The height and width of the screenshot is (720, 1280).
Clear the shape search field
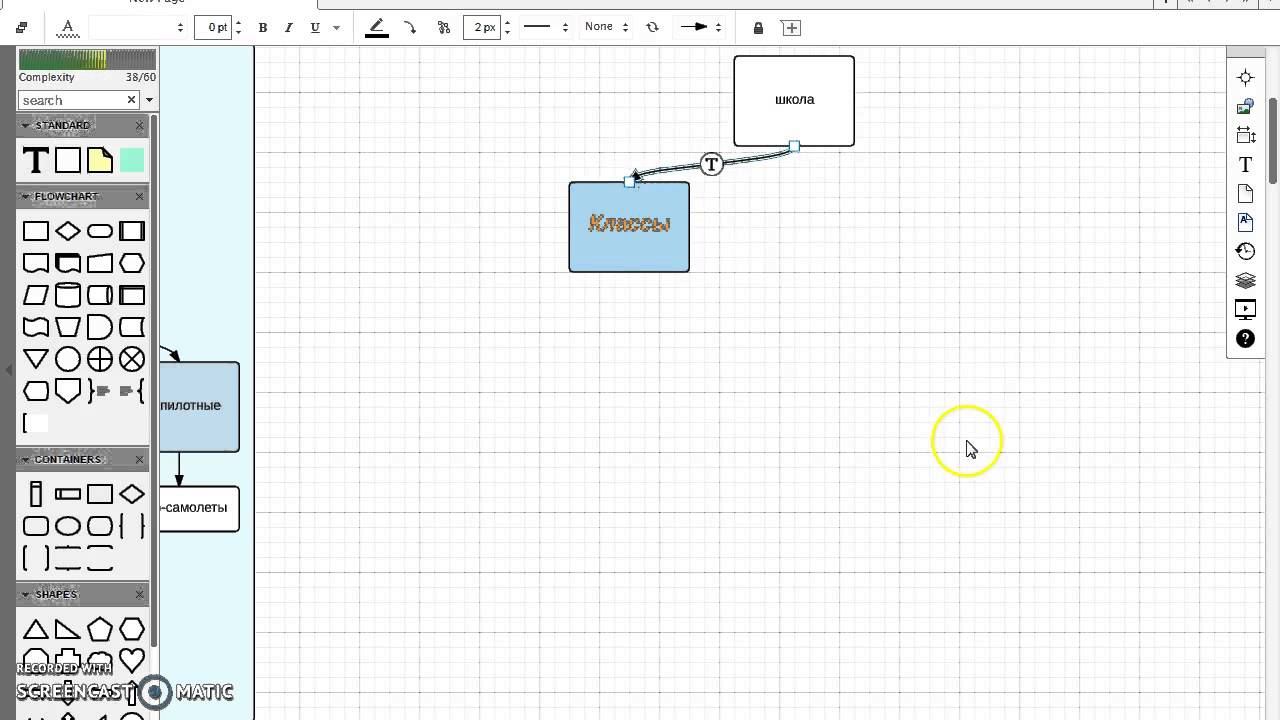[131, 100]
